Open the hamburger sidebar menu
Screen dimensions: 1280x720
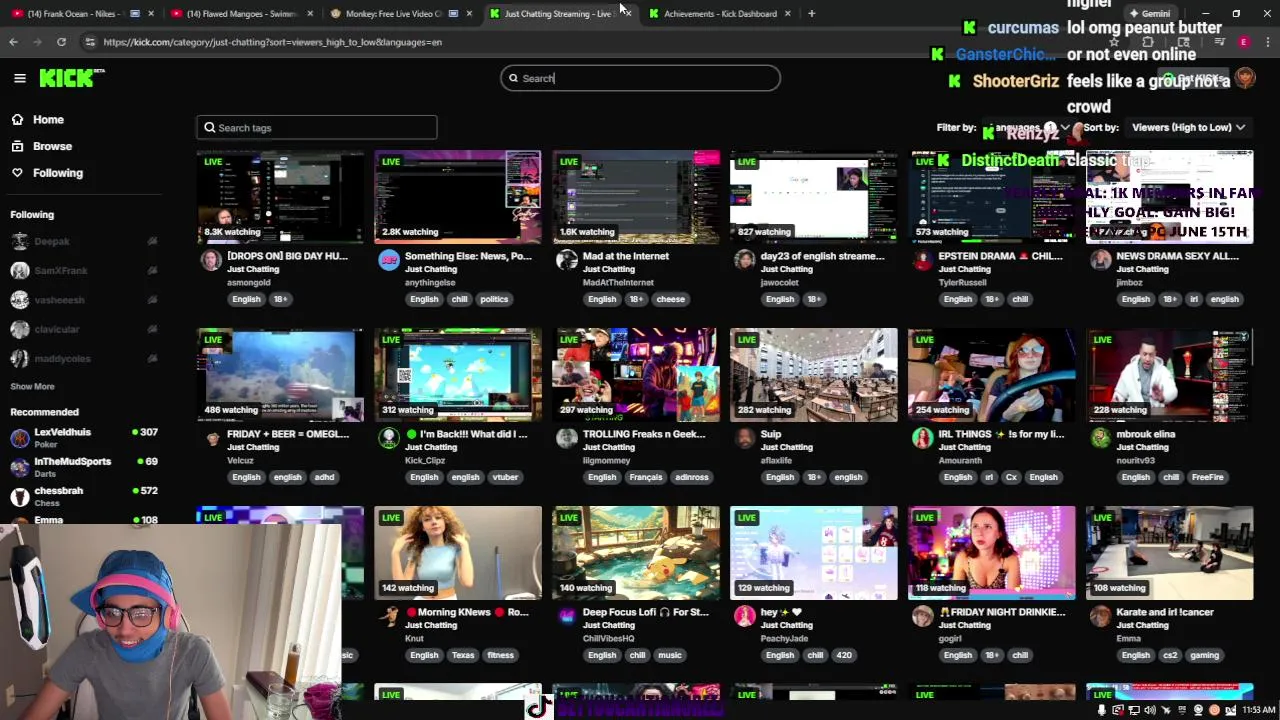(19, 78)
